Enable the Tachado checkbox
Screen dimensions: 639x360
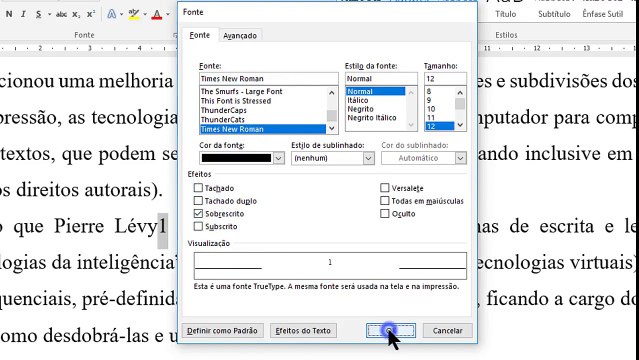click(x=198, y=188)
